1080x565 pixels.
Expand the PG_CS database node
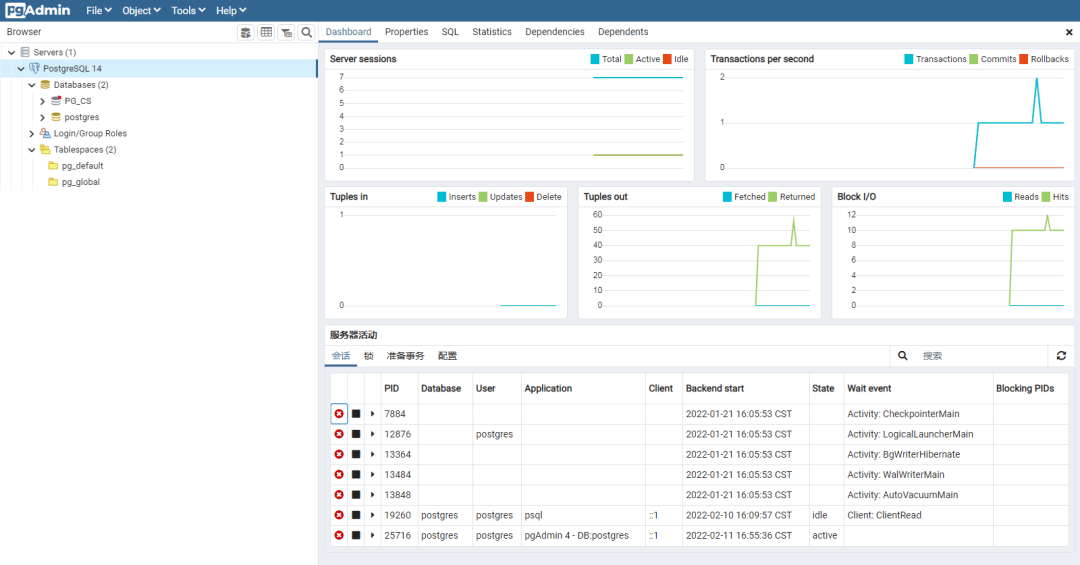43,101
